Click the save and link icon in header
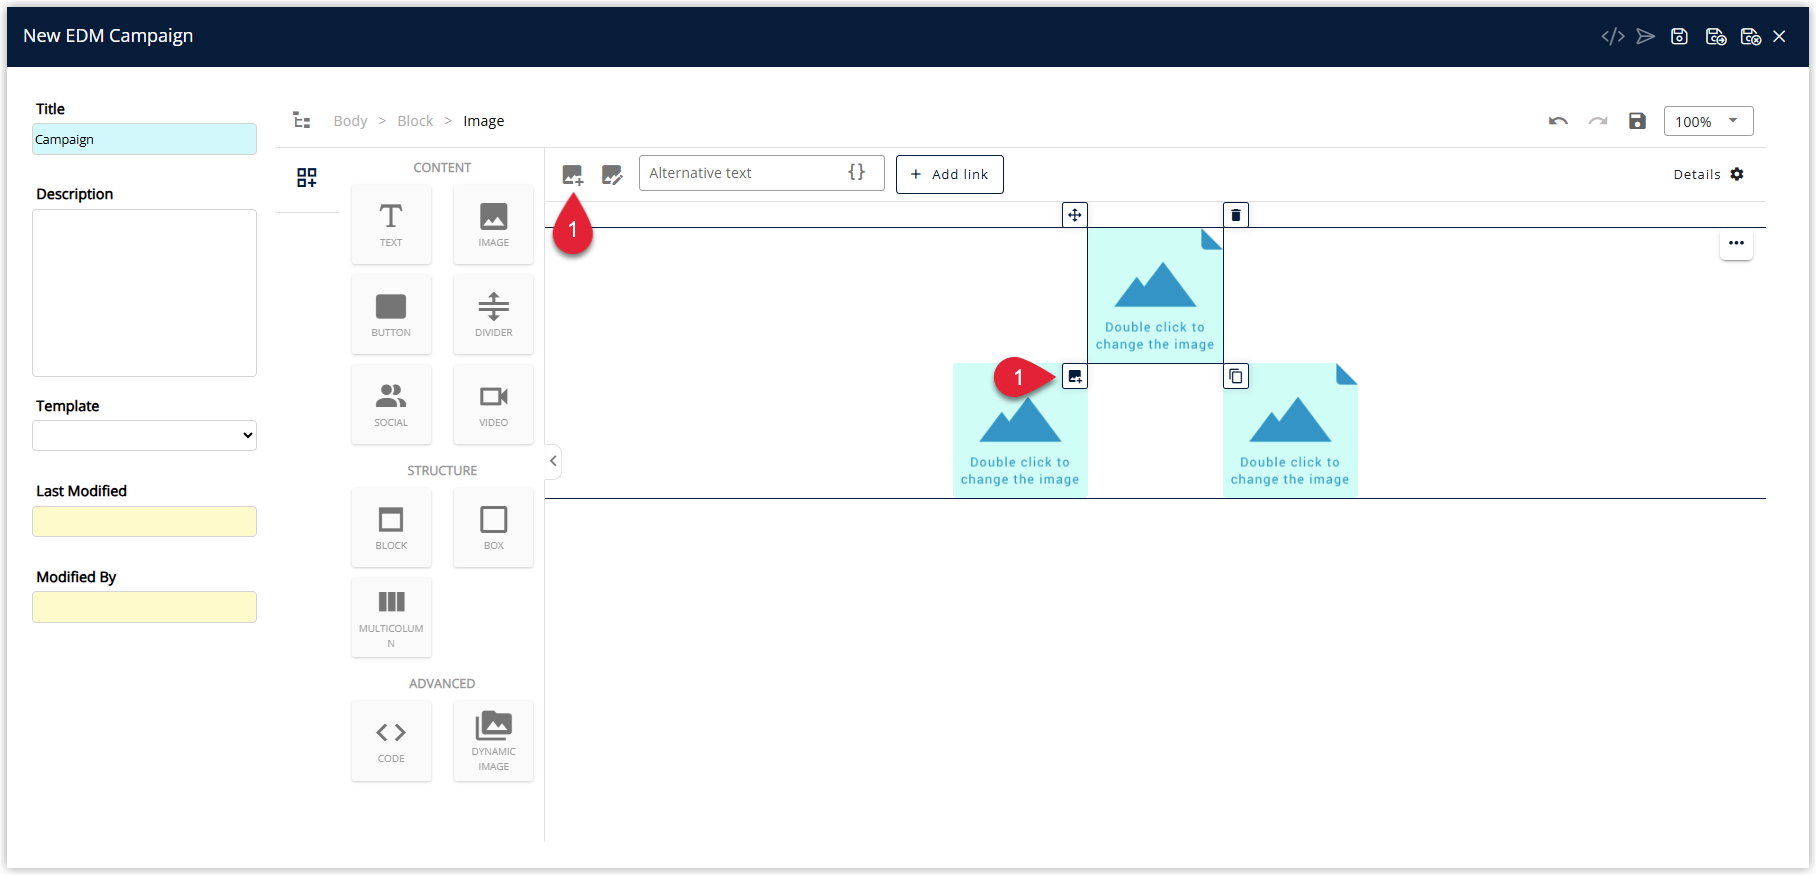 [1716, 37]
